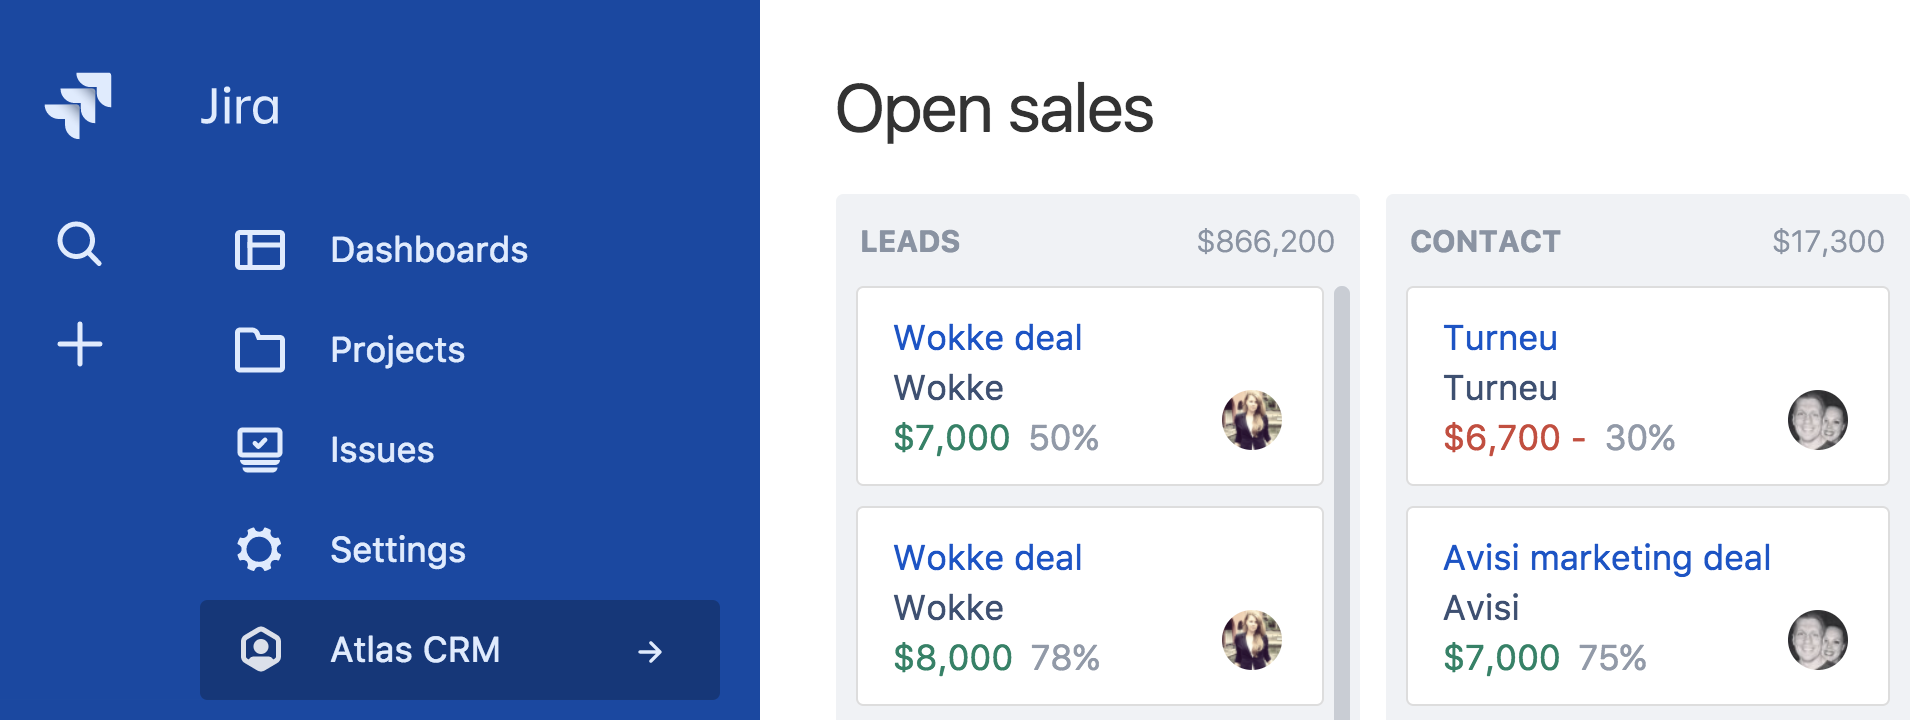Click the Projects folder icon
The image size is (1924, 720).
click(x=260, y=350)
